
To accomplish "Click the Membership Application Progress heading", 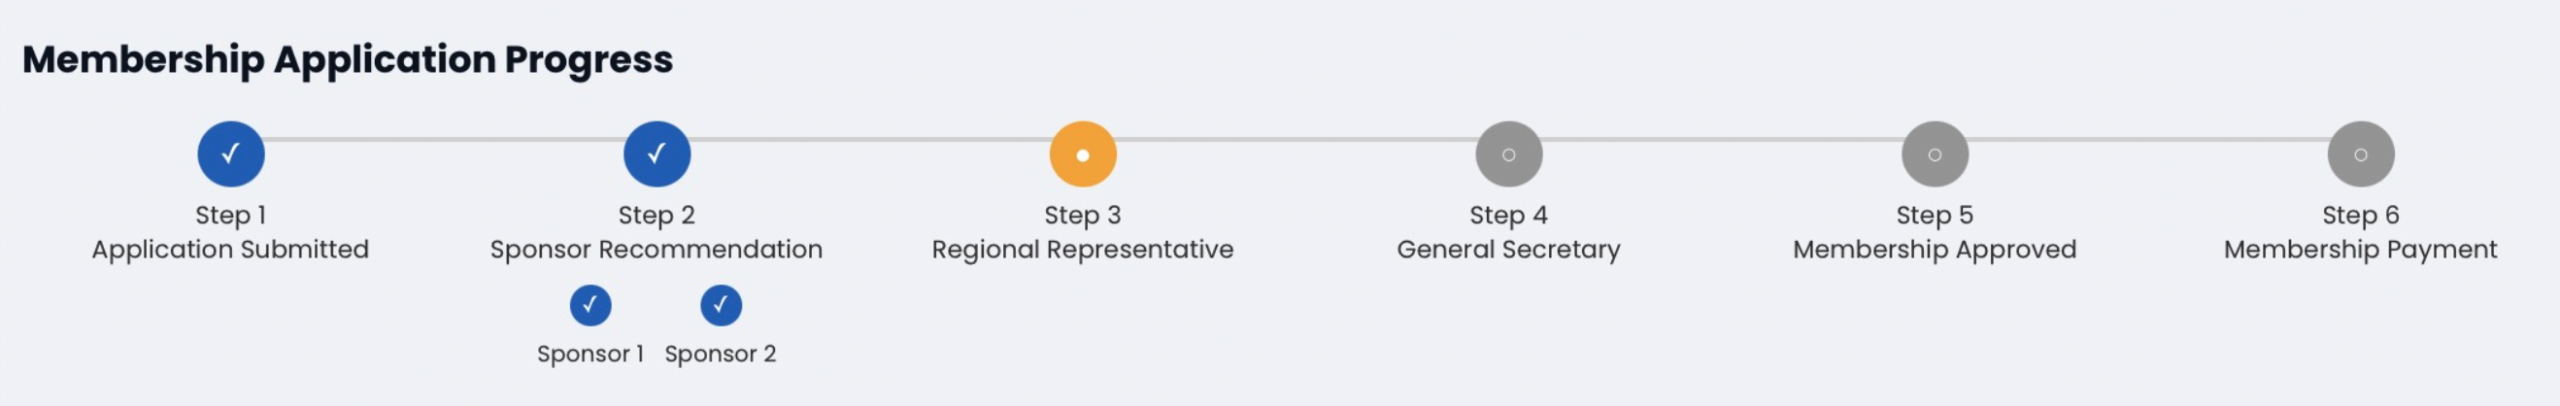I will tap(348, 60).
